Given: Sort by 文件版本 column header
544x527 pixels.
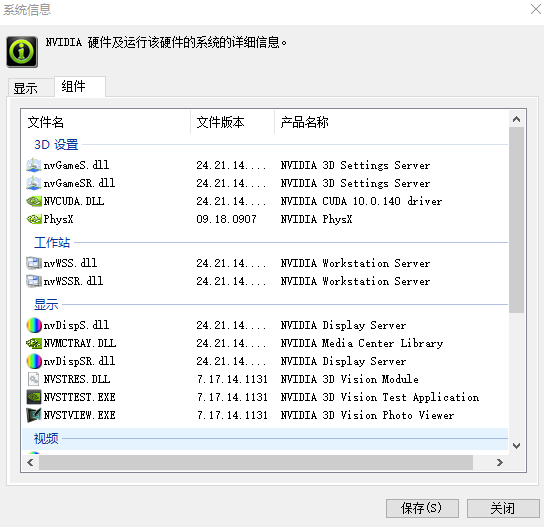Looking at the screenshot, I should [x=232, y=122].
